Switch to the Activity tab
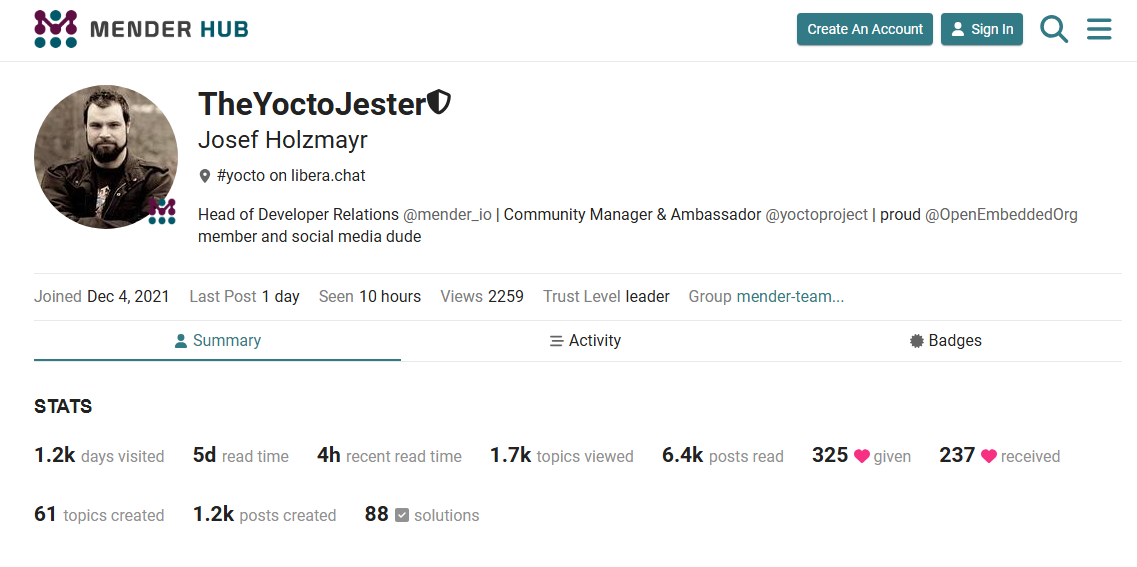The height and width of the screenshot is (567, 1137). (585, 341)
